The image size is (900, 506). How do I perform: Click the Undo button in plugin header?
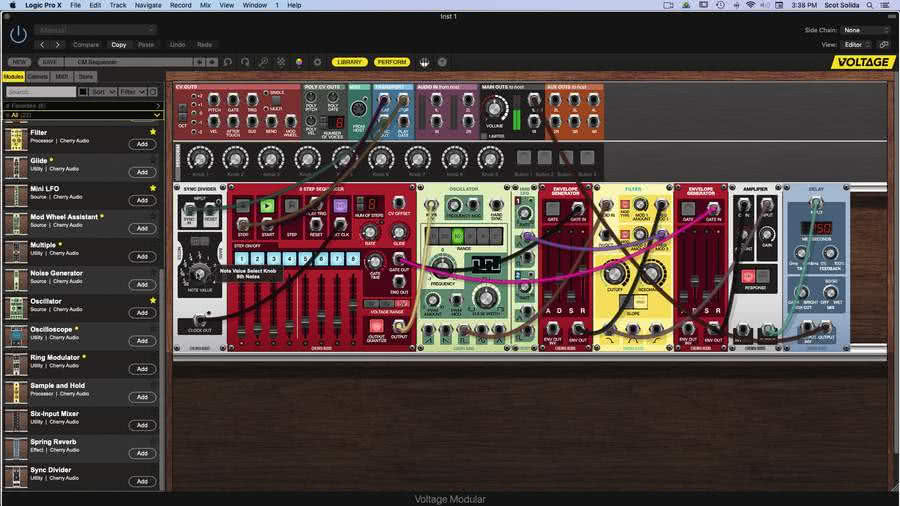(177, 45)
